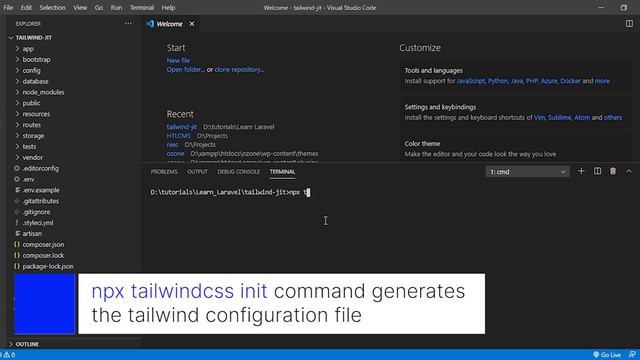Install Docker support link
The height and width of the screenshot is (360, 640).
pyautogui.click(x=570, y=81)
